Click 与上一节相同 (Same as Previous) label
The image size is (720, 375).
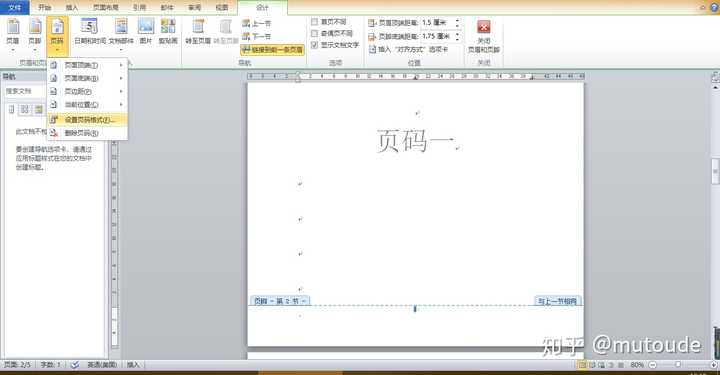click(557, 301)
